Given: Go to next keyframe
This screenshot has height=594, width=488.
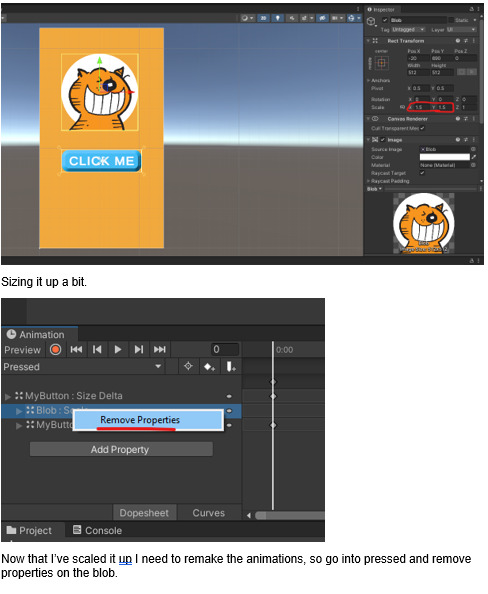Looking at the screenshot, I should pyautogui.click(x=139, y=349).
